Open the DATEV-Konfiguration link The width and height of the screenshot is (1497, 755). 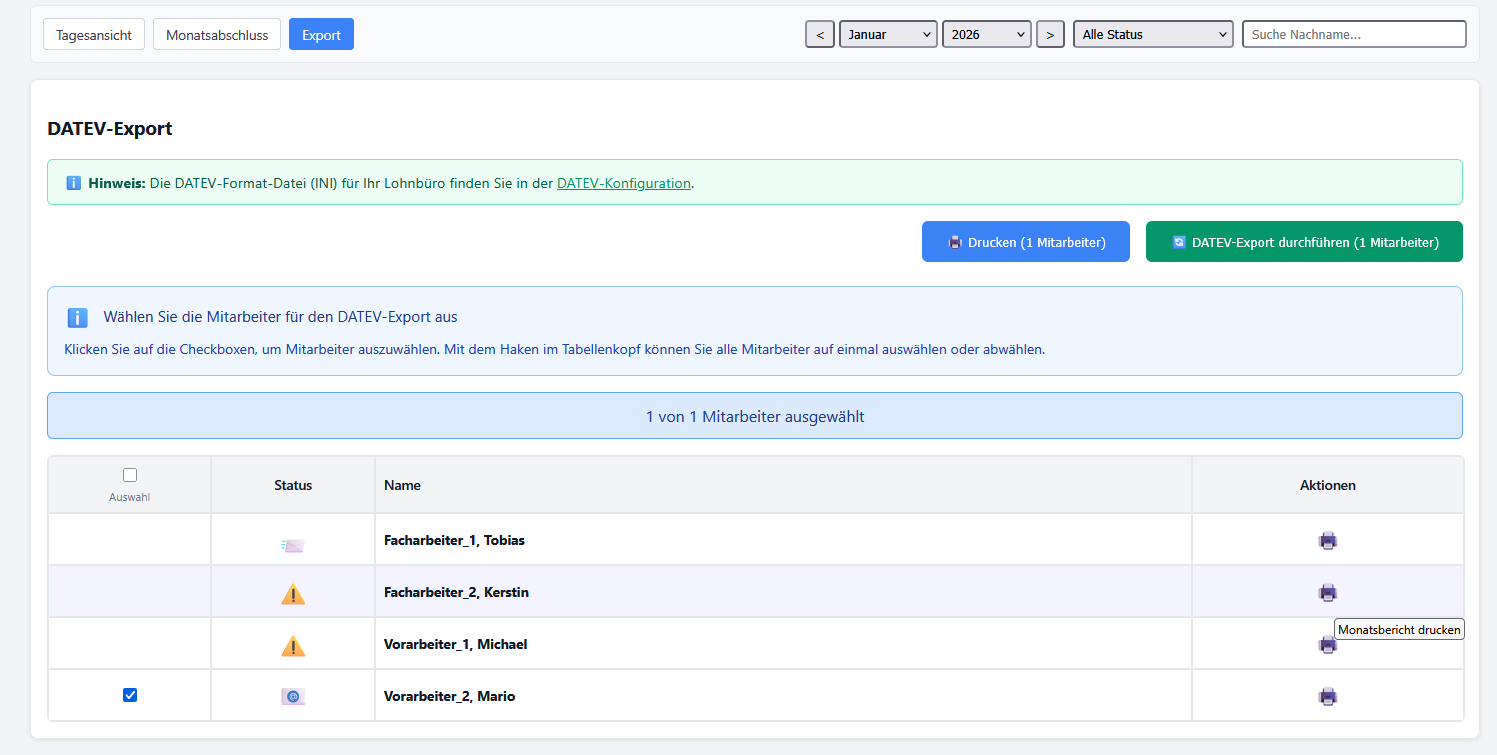(624, 183)
